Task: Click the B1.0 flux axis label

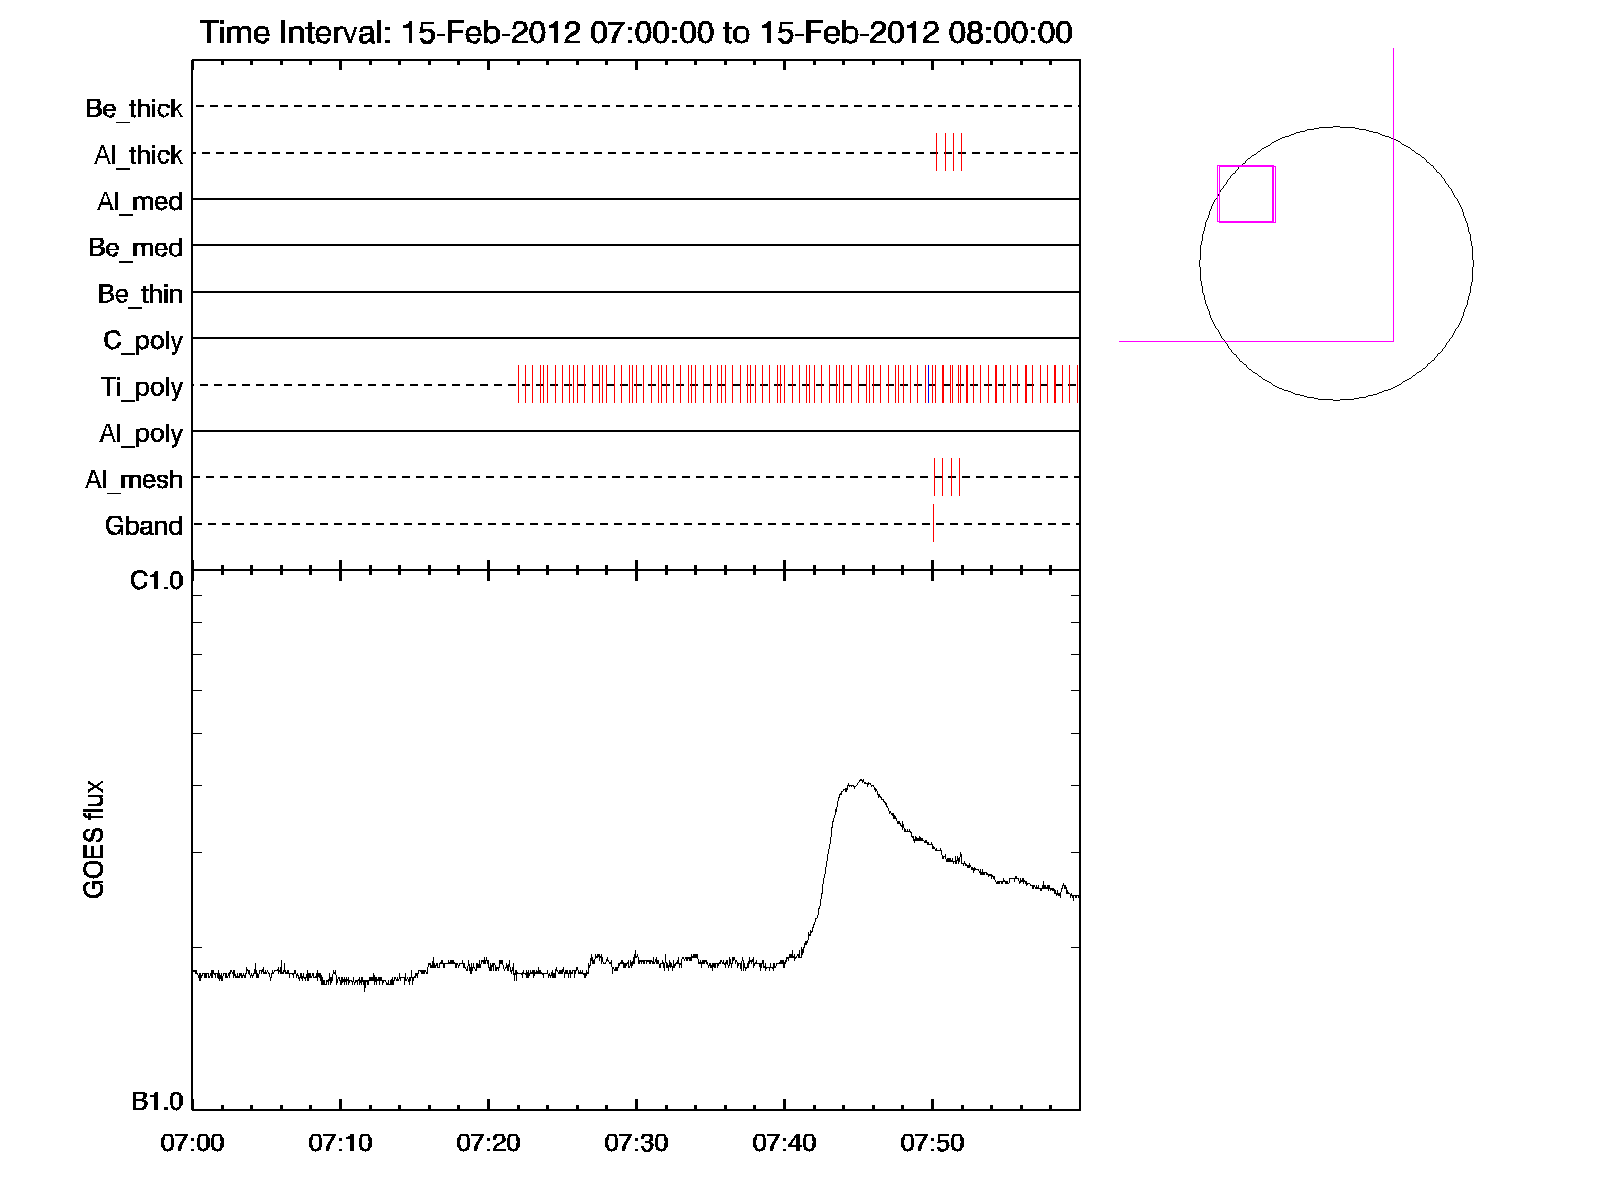Action: pos(157,1102)
